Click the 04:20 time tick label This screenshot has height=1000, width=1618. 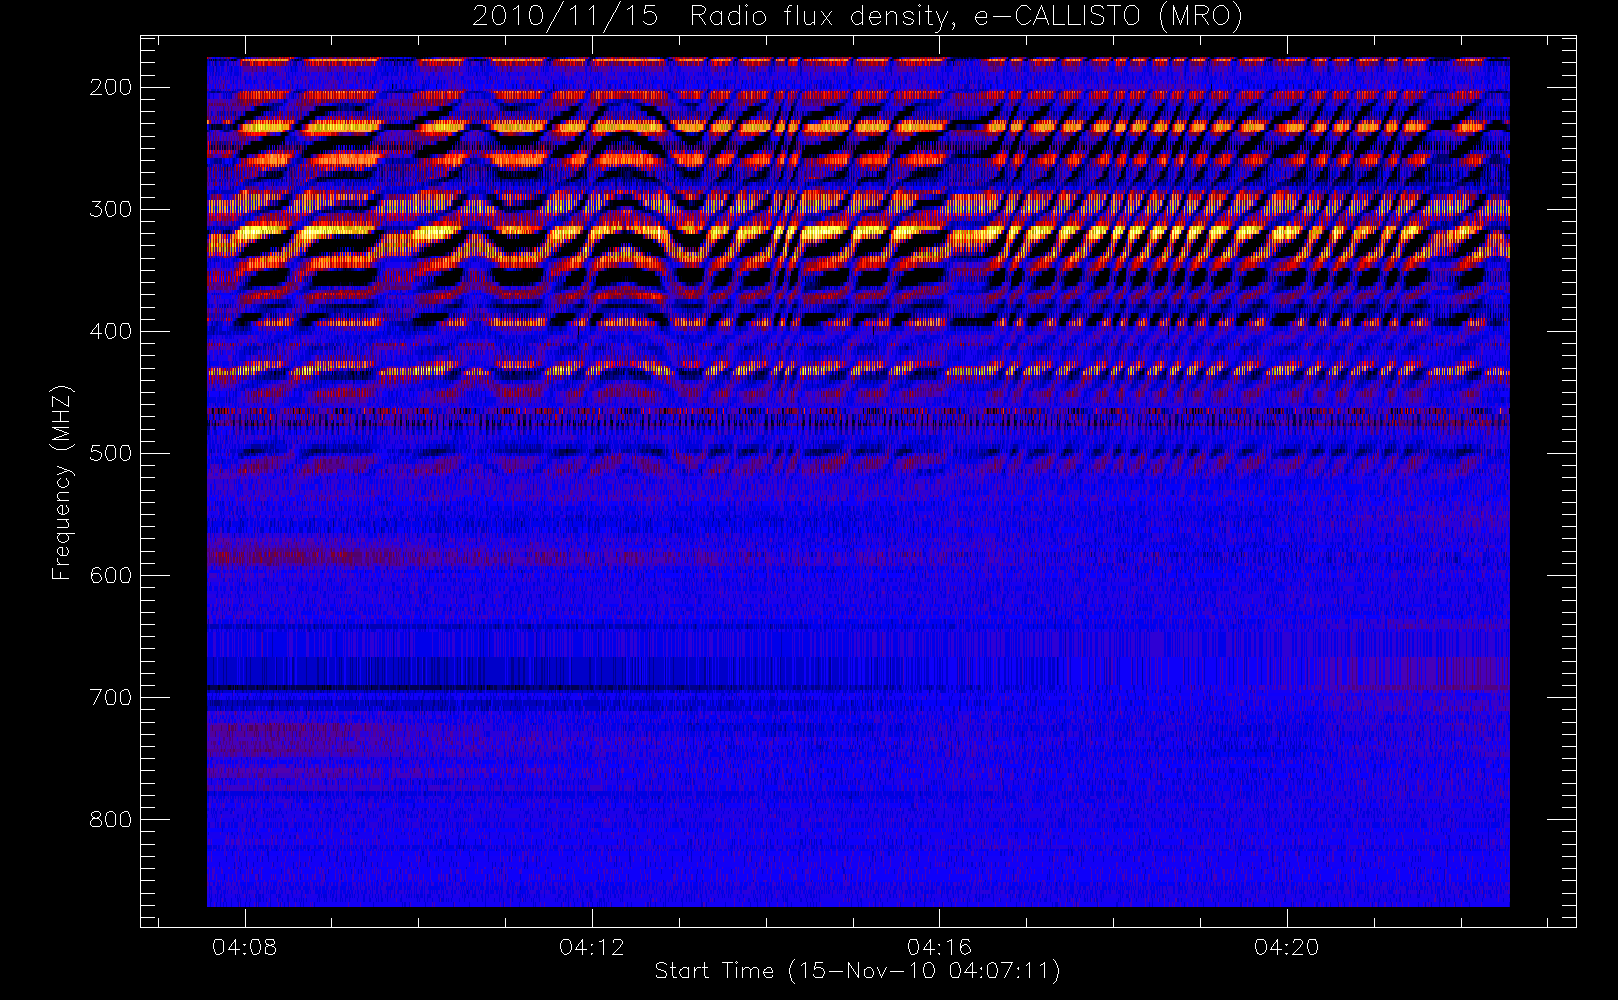click(1287, 947)
